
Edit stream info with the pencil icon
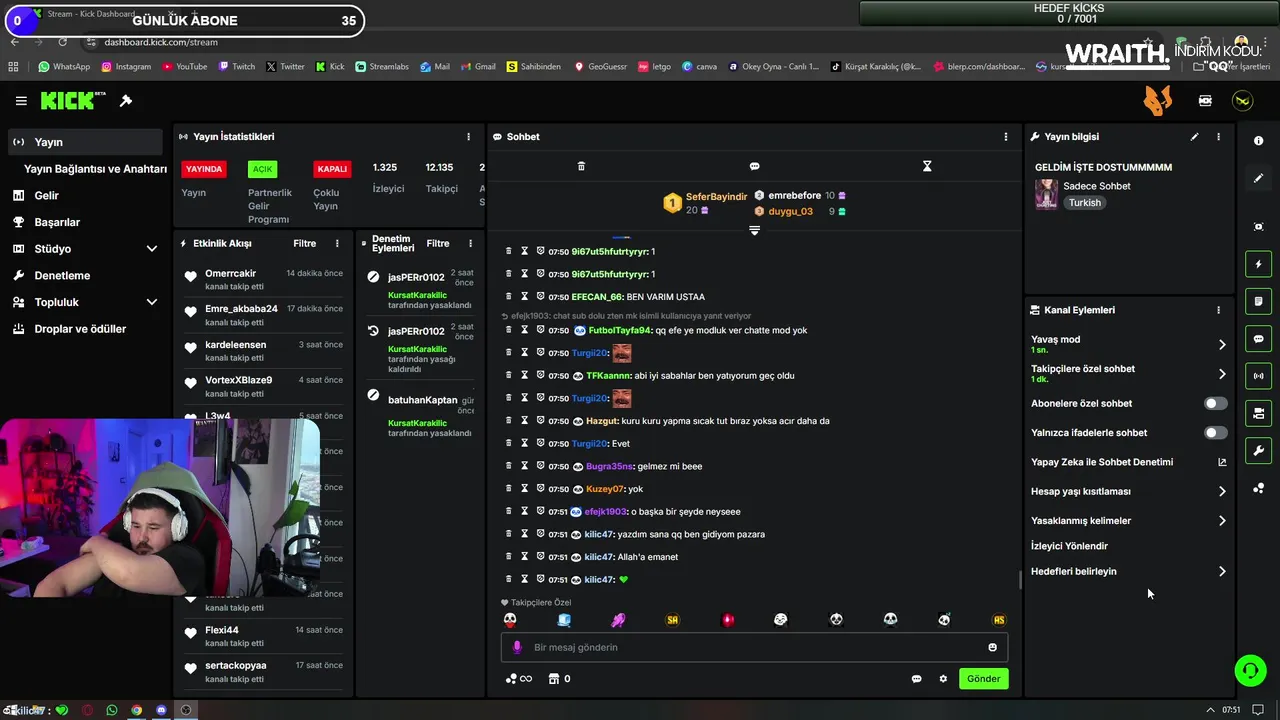pos(1194,137)
